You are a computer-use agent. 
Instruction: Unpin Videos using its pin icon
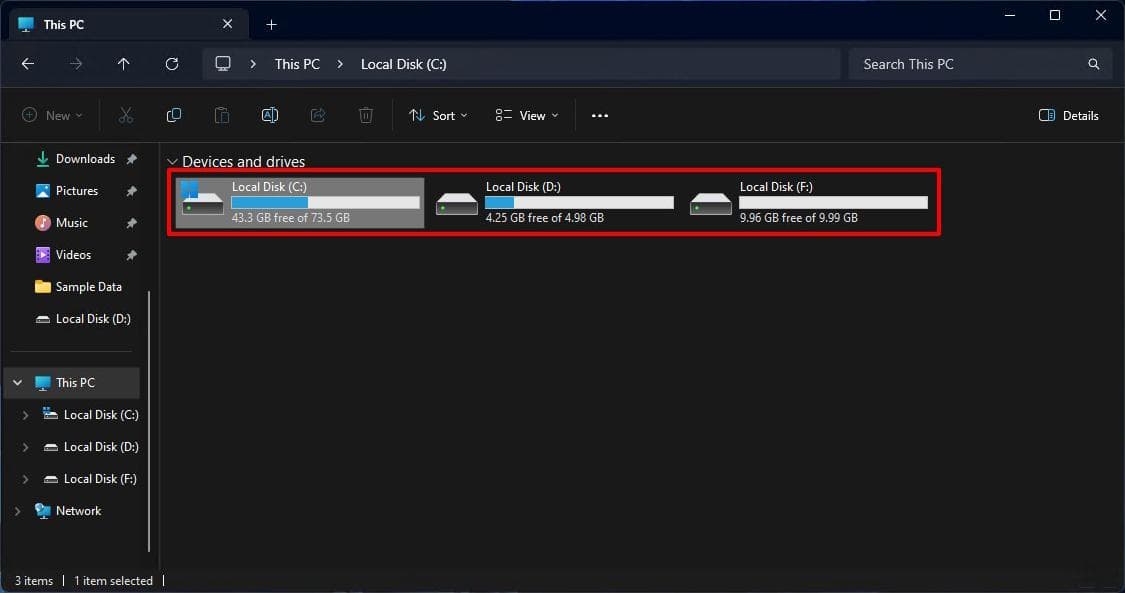click(x=131, y=255)
